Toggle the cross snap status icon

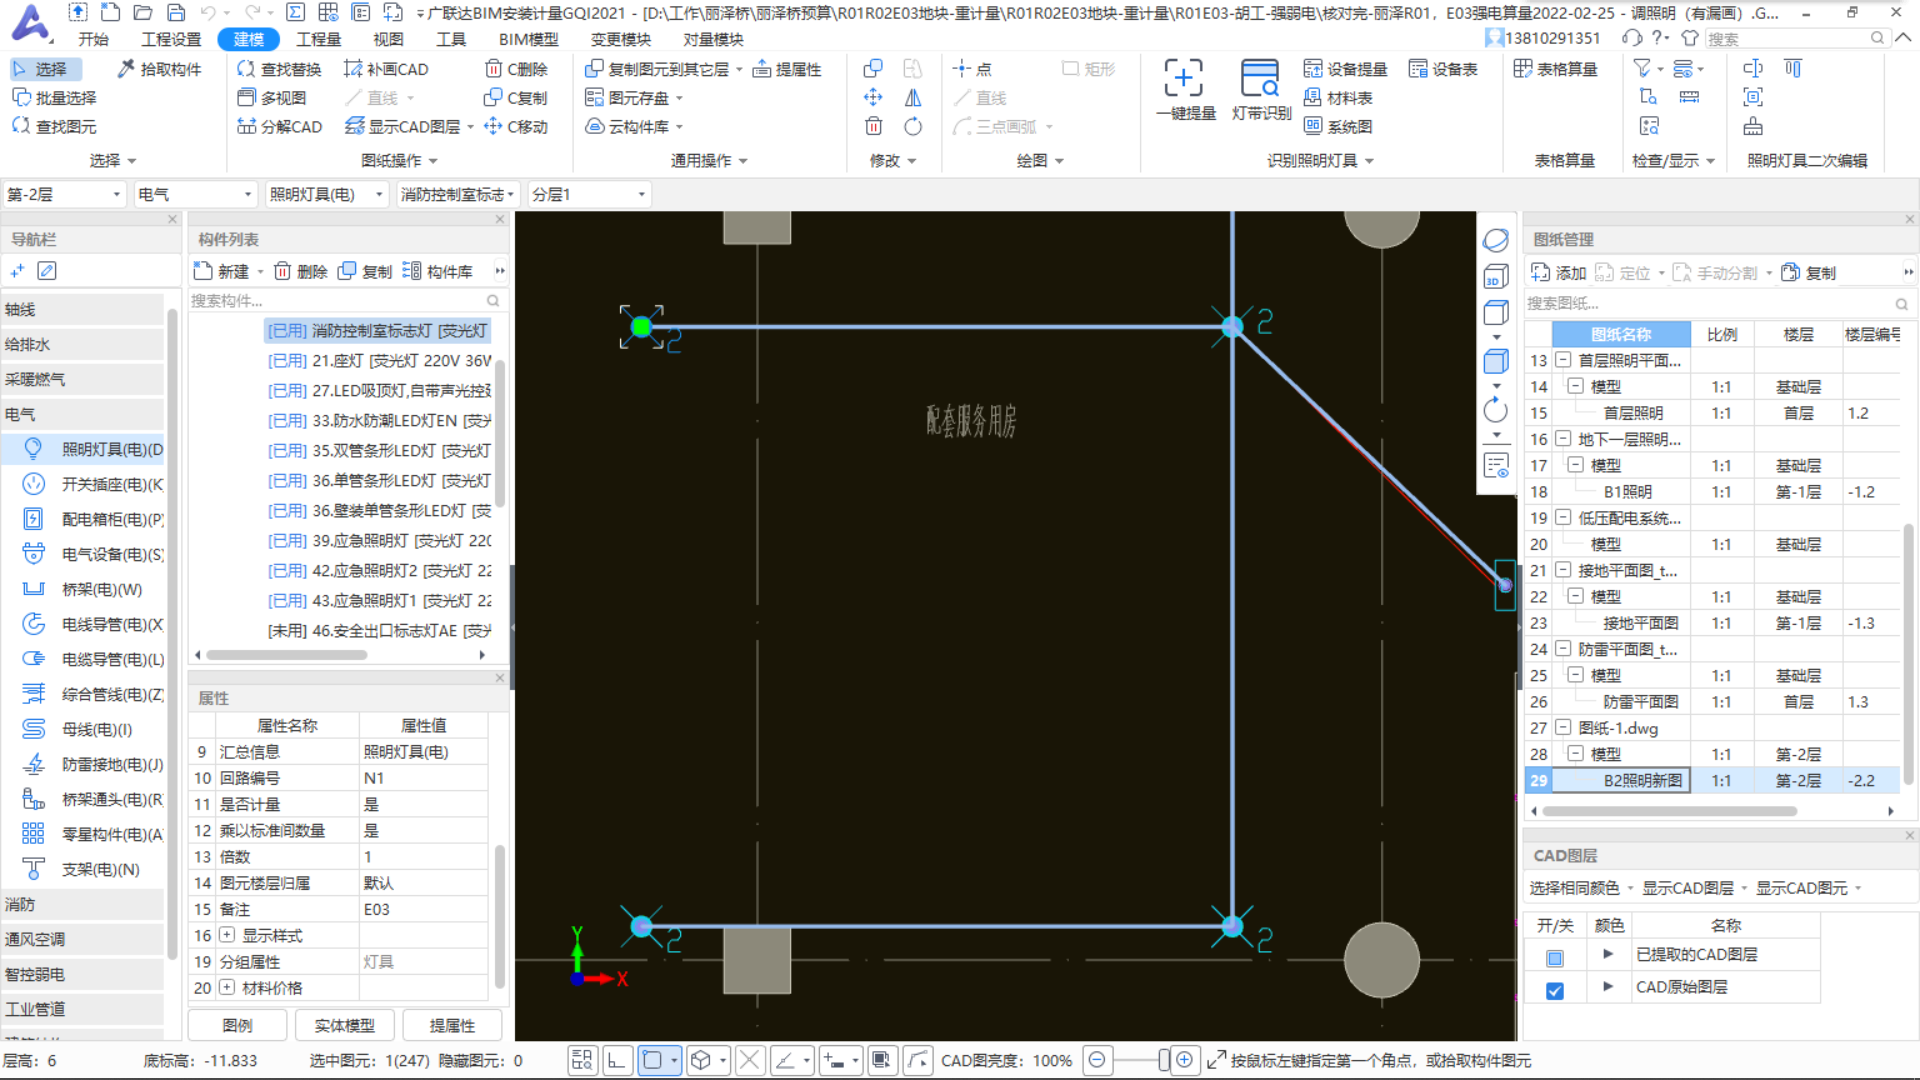(750, 1060)
